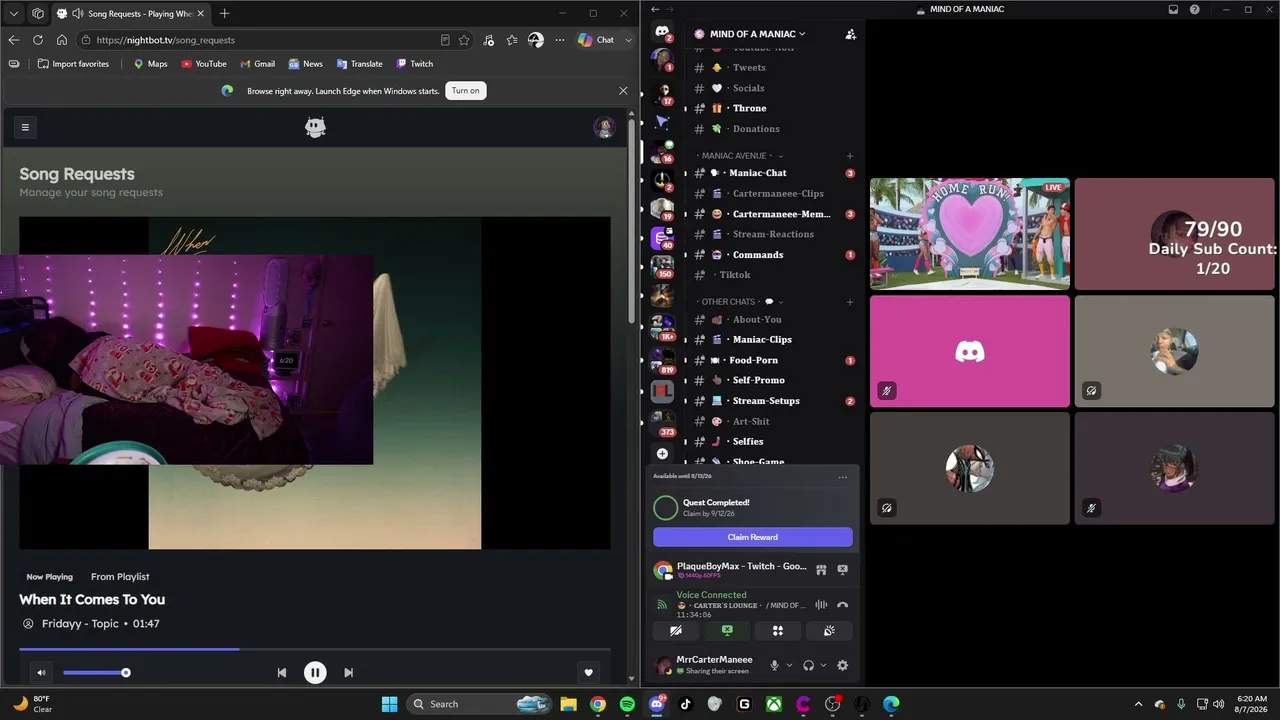Open the Stream-Setups channel
Screen dimensions: 1280x720
pyautogui.click(x=775, y=401)
